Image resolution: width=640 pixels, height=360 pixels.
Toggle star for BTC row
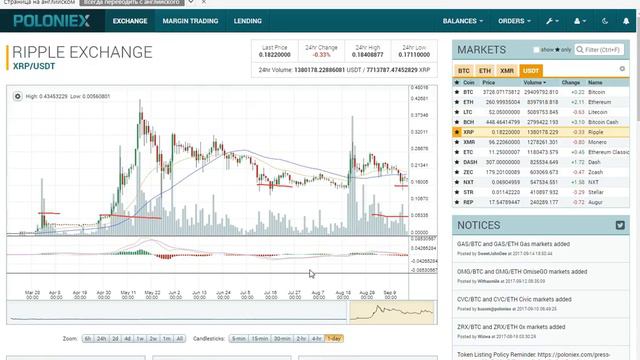point(457,92)
